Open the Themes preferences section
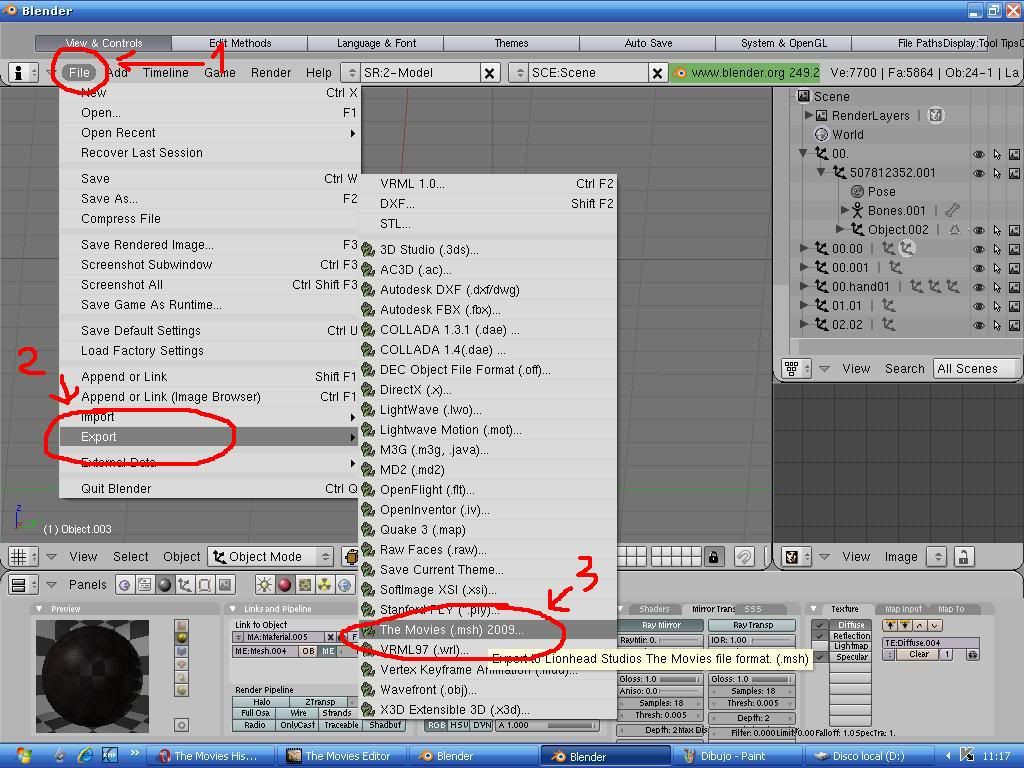The height and width of the screenshot is (768, 1024). pyautogui.click(x=511, y=43)
